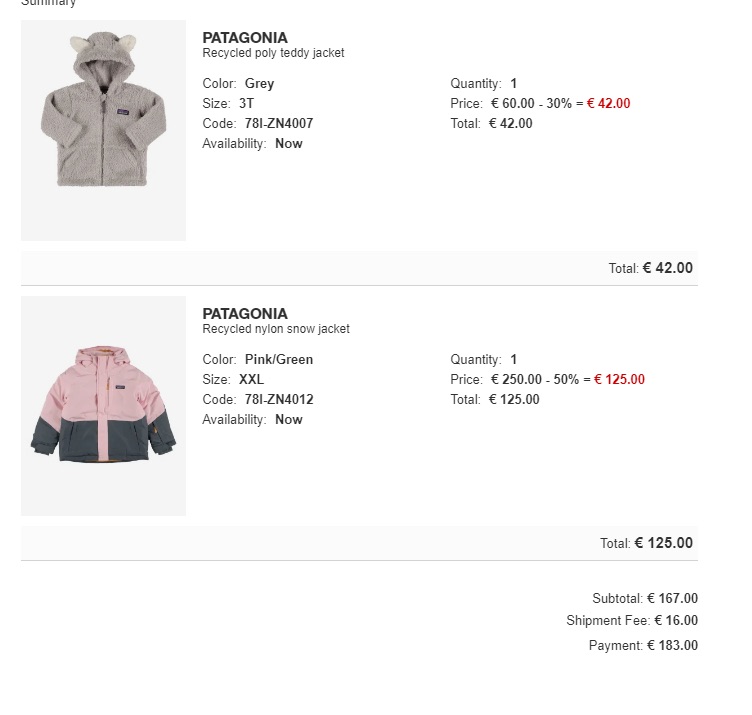Viewport: 752px width, 715px height.
Task: Click the original price € 60.00 - 30%
Action: tap(530, 104)
